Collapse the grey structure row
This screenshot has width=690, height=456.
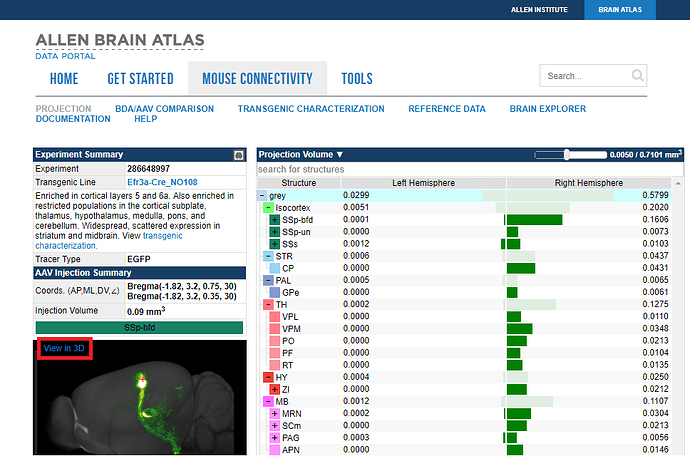tap(262, 195)
